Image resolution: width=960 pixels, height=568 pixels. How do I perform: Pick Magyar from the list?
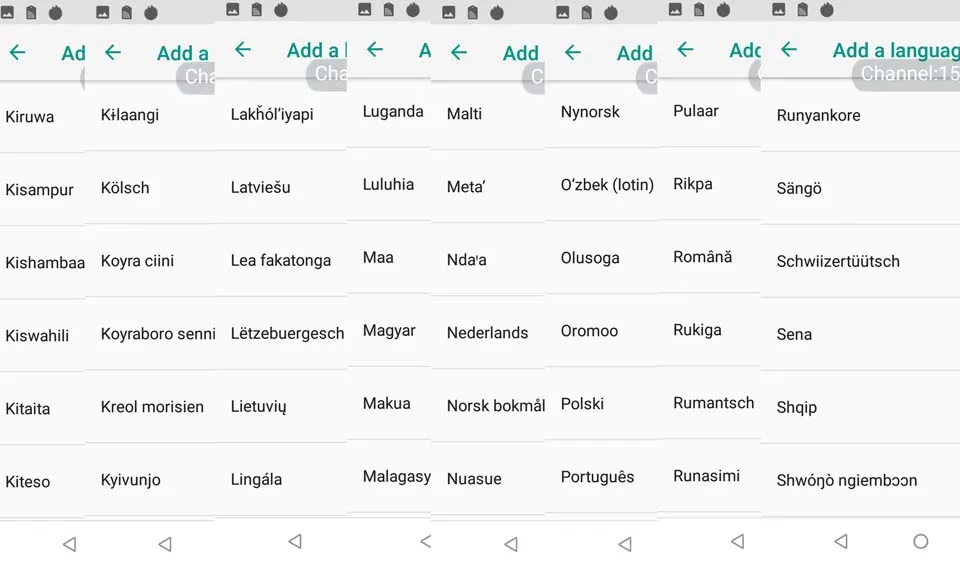(x=389, y=331)
